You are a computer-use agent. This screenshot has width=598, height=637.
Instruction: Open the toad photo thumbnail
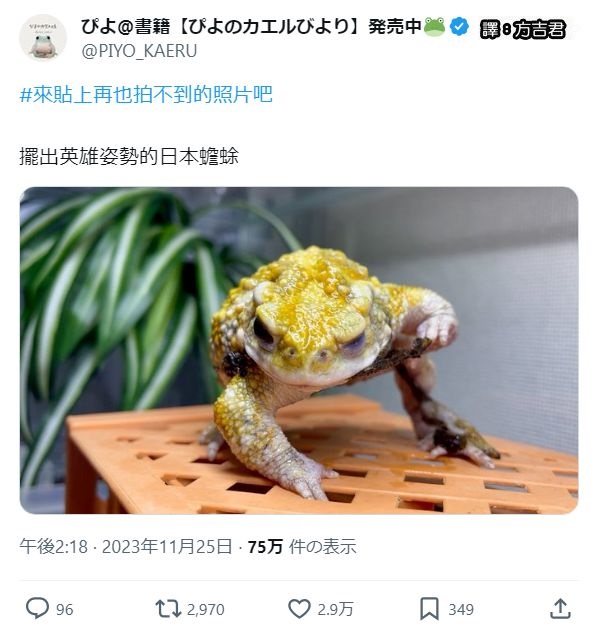pos(299,351)
